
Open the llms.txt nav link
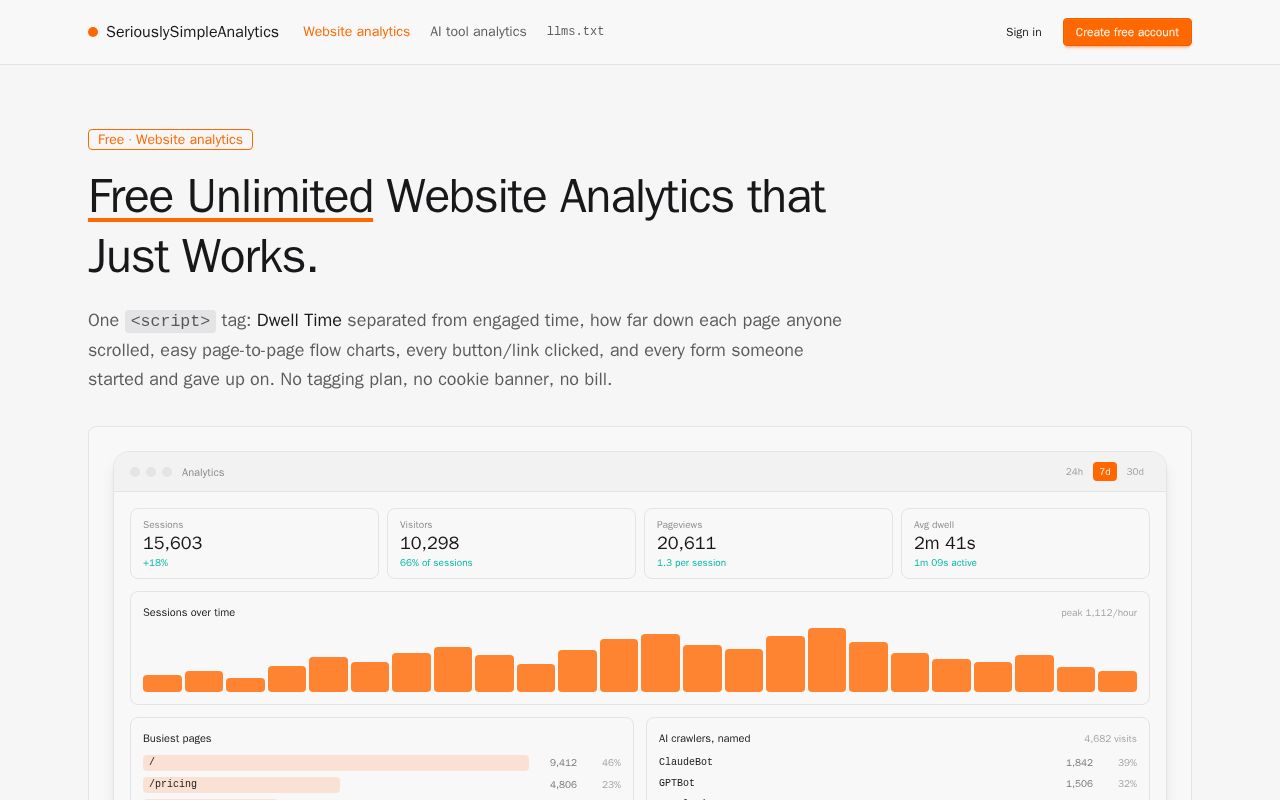(x=575, y=32)
